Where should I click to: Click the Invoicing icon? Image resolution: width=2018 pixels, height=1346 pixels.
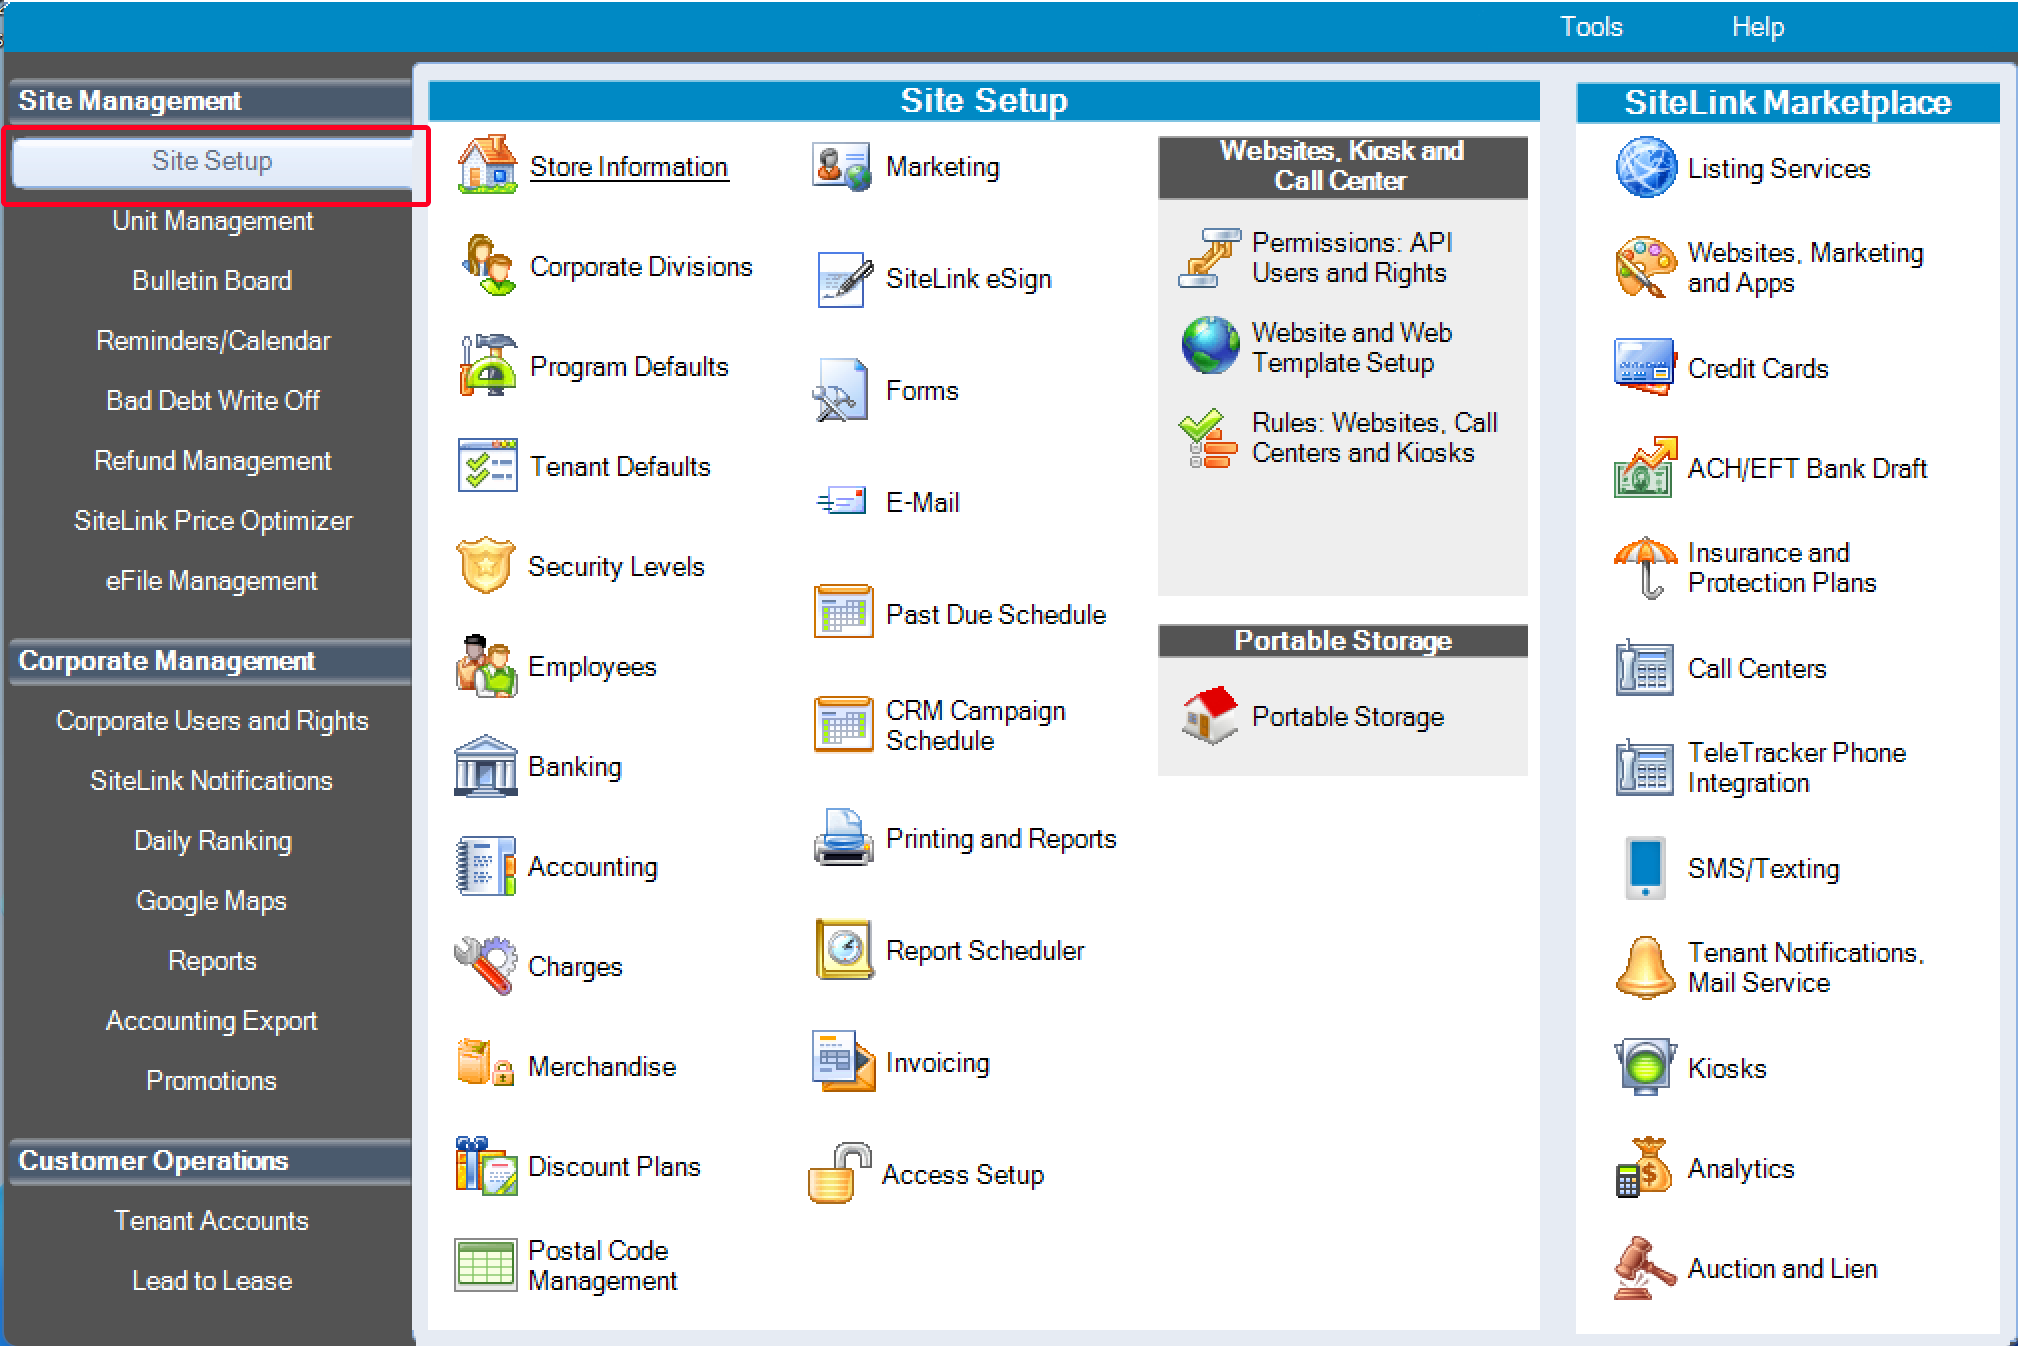(x=844, y=1061)
